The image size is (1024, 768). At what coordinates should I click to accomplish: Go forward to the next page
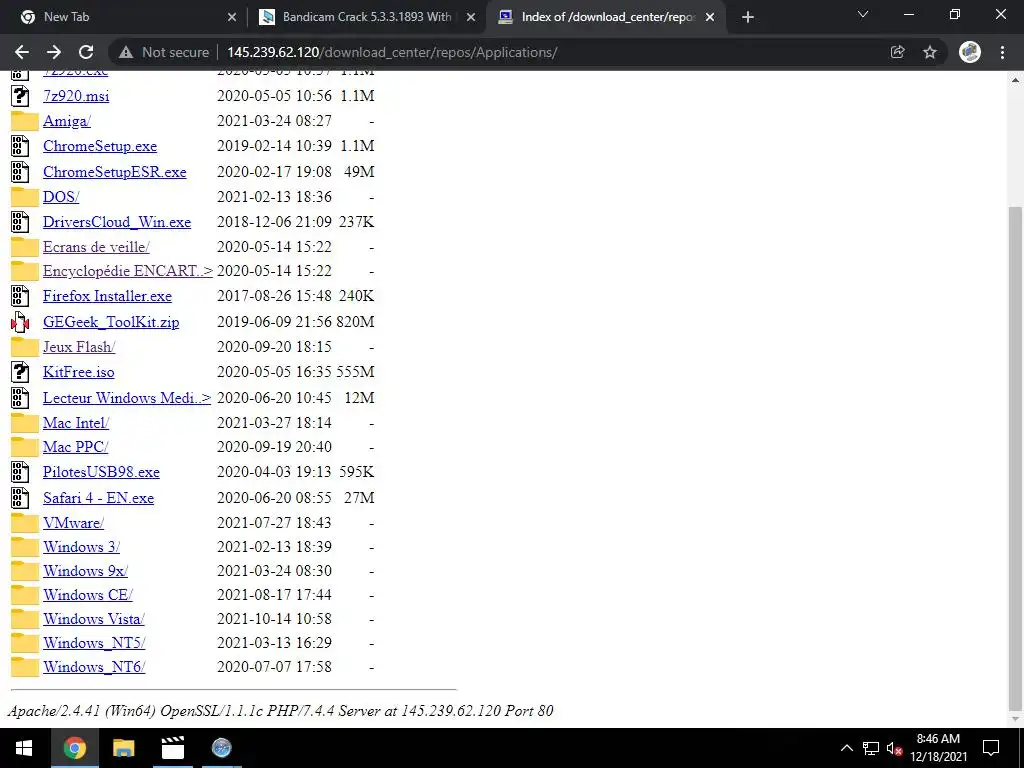click(x=54, y=52)
